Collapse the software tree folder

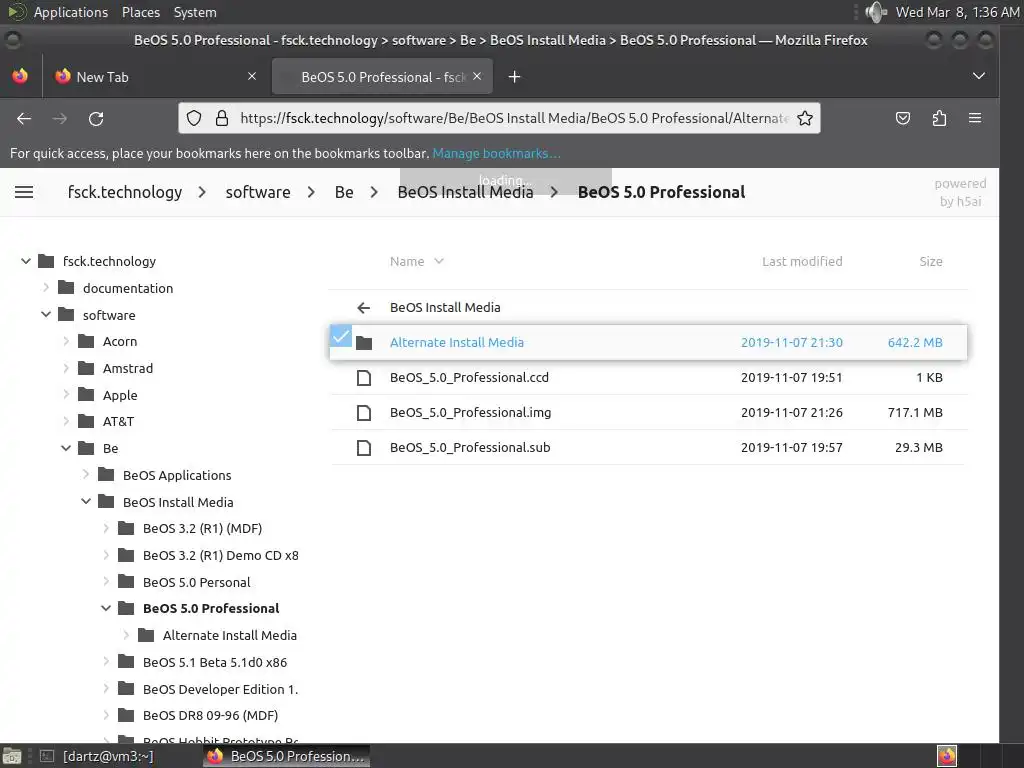point(46,315)
